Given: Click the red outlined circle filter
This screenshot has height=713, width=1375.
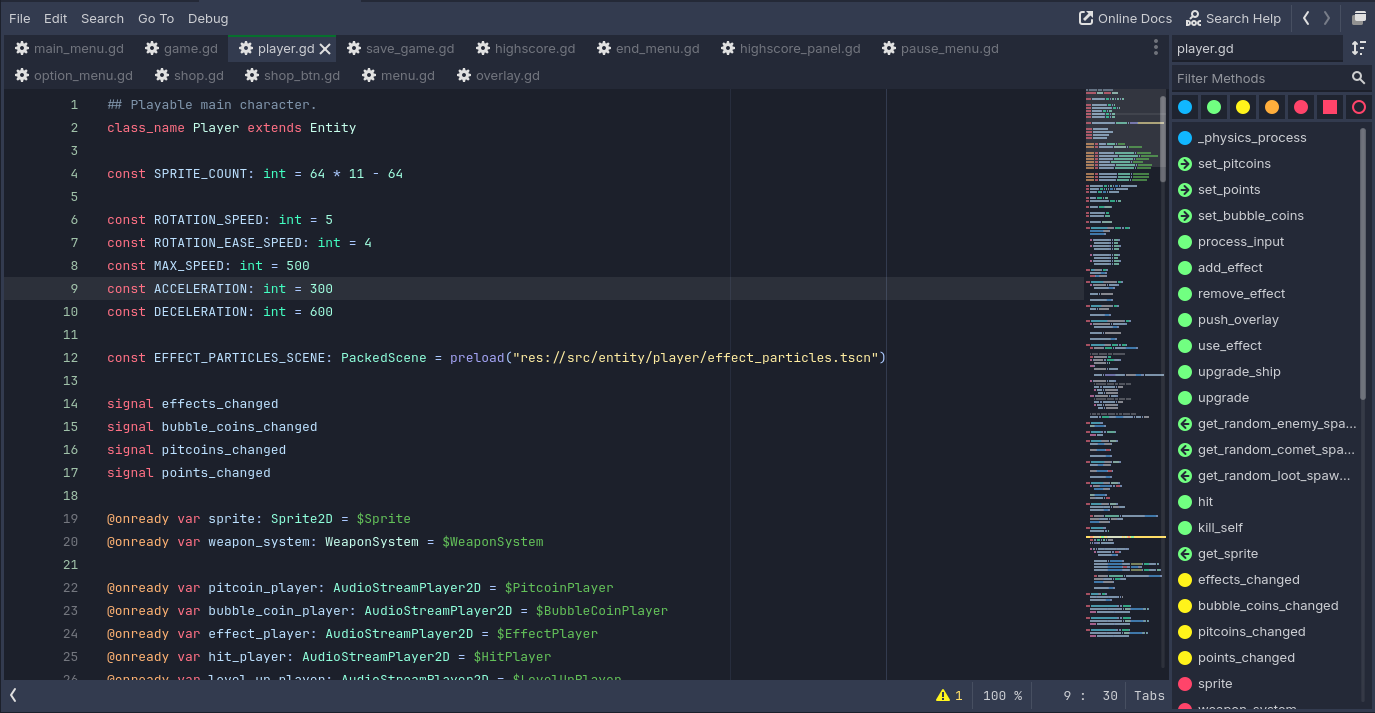Looking at the screenshot, I should [x=1358, y=107].
